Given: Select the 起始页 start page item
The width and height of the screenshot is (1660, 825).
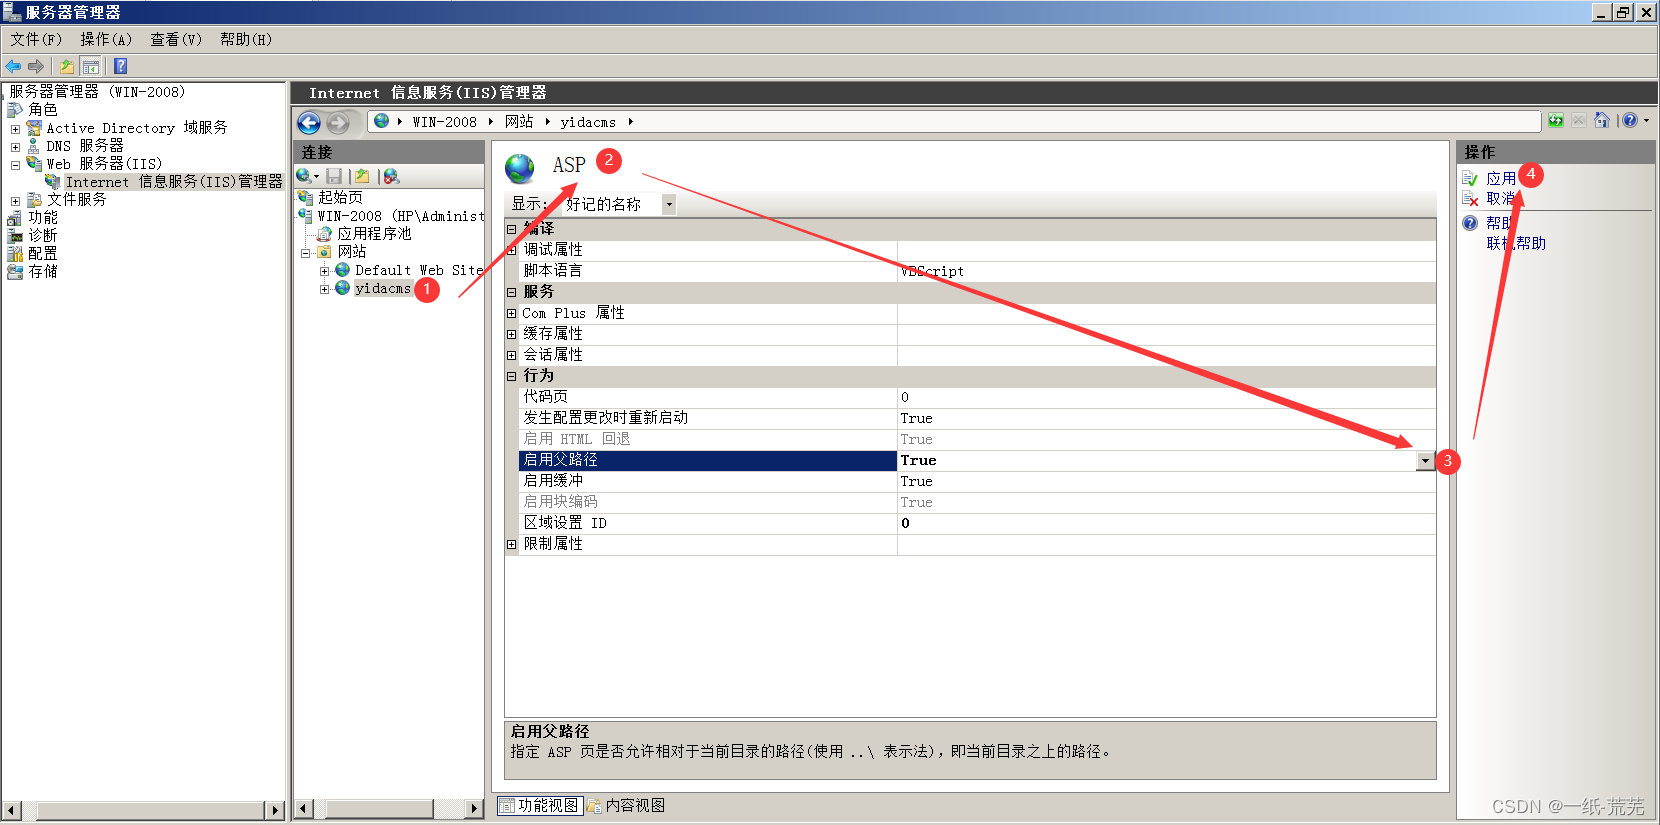Looking at the screenshot, I should click(340, 198).
